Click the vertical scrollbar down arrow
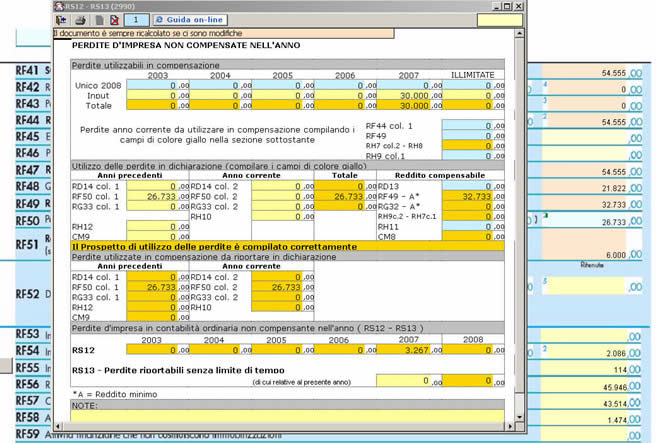 [x=519, y=417]
